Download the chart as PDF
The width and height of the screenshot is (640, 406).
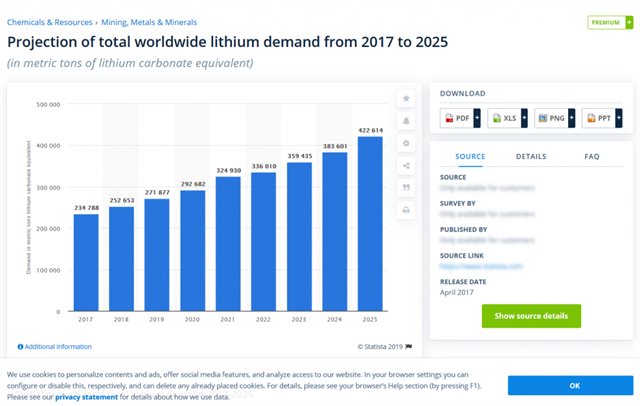(457, 118)
